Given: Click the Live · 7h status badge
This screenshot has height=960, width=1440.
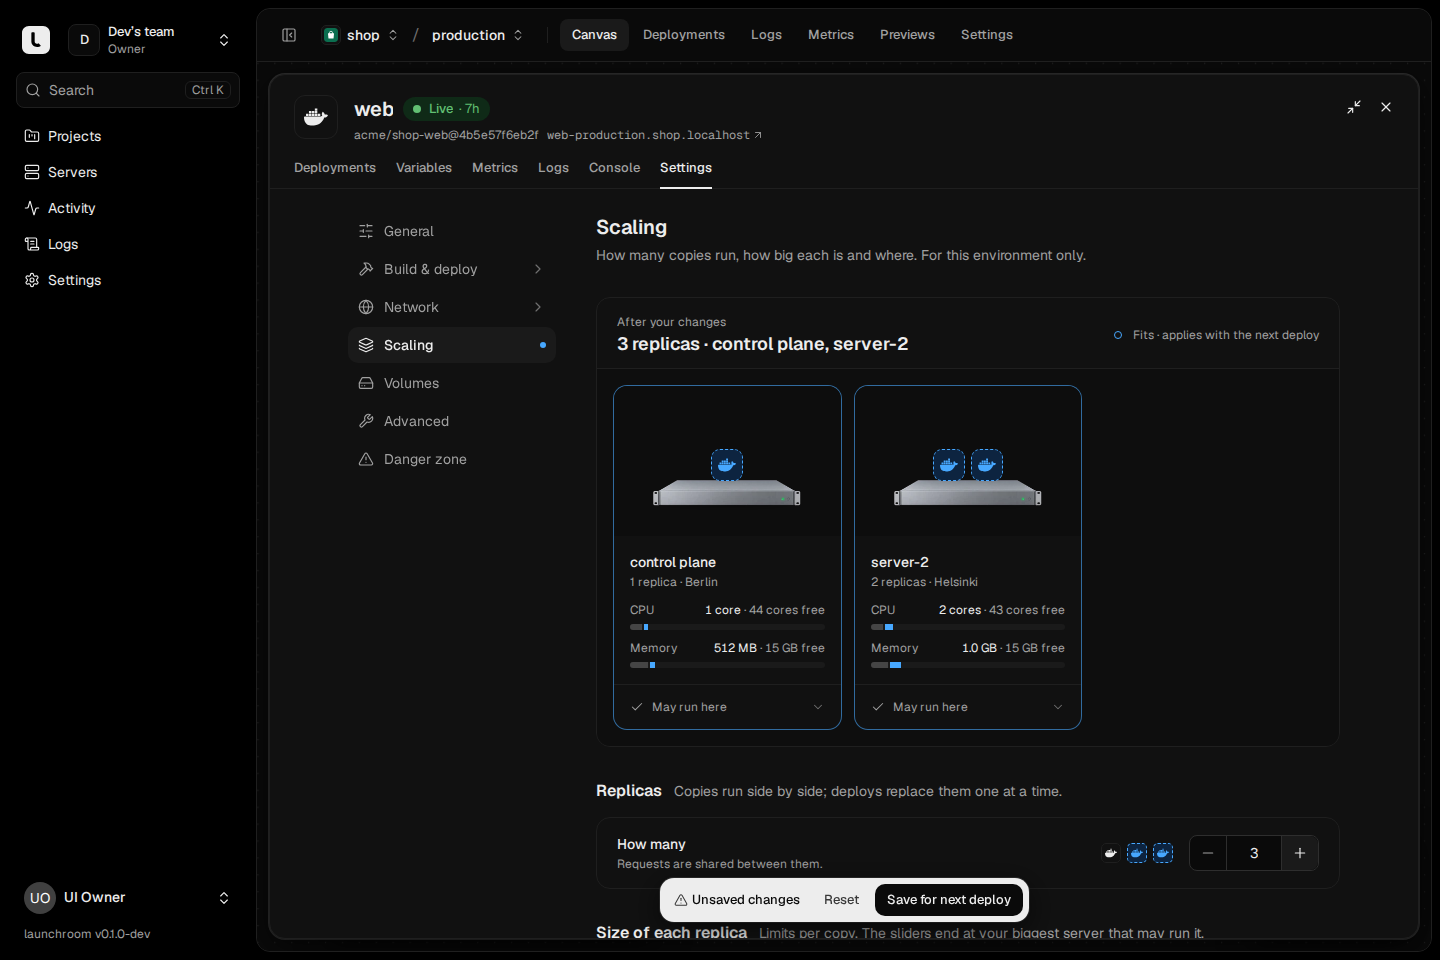Looking at the screenshot, I should tap(446, 109).
